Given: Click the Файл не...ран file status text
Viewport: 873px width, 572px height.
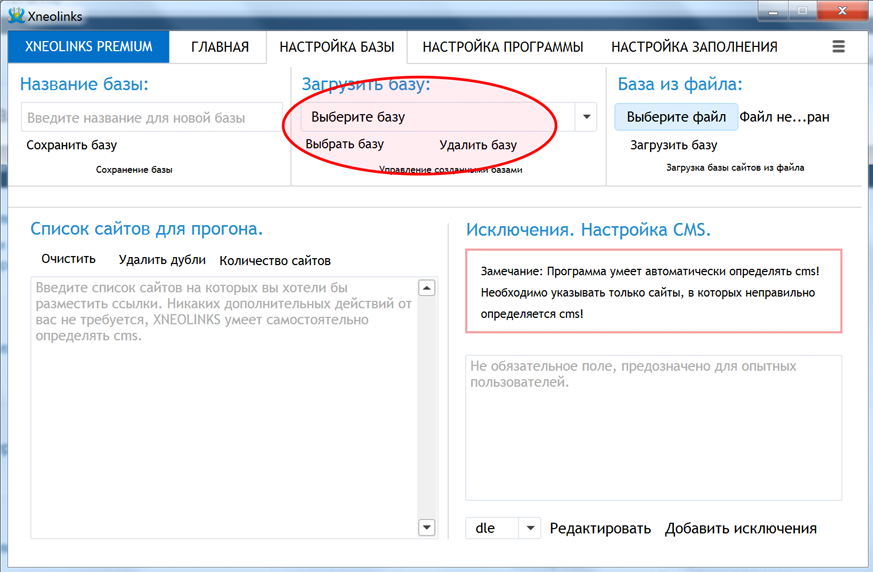Looking at the screenshot, I should 784,117.
